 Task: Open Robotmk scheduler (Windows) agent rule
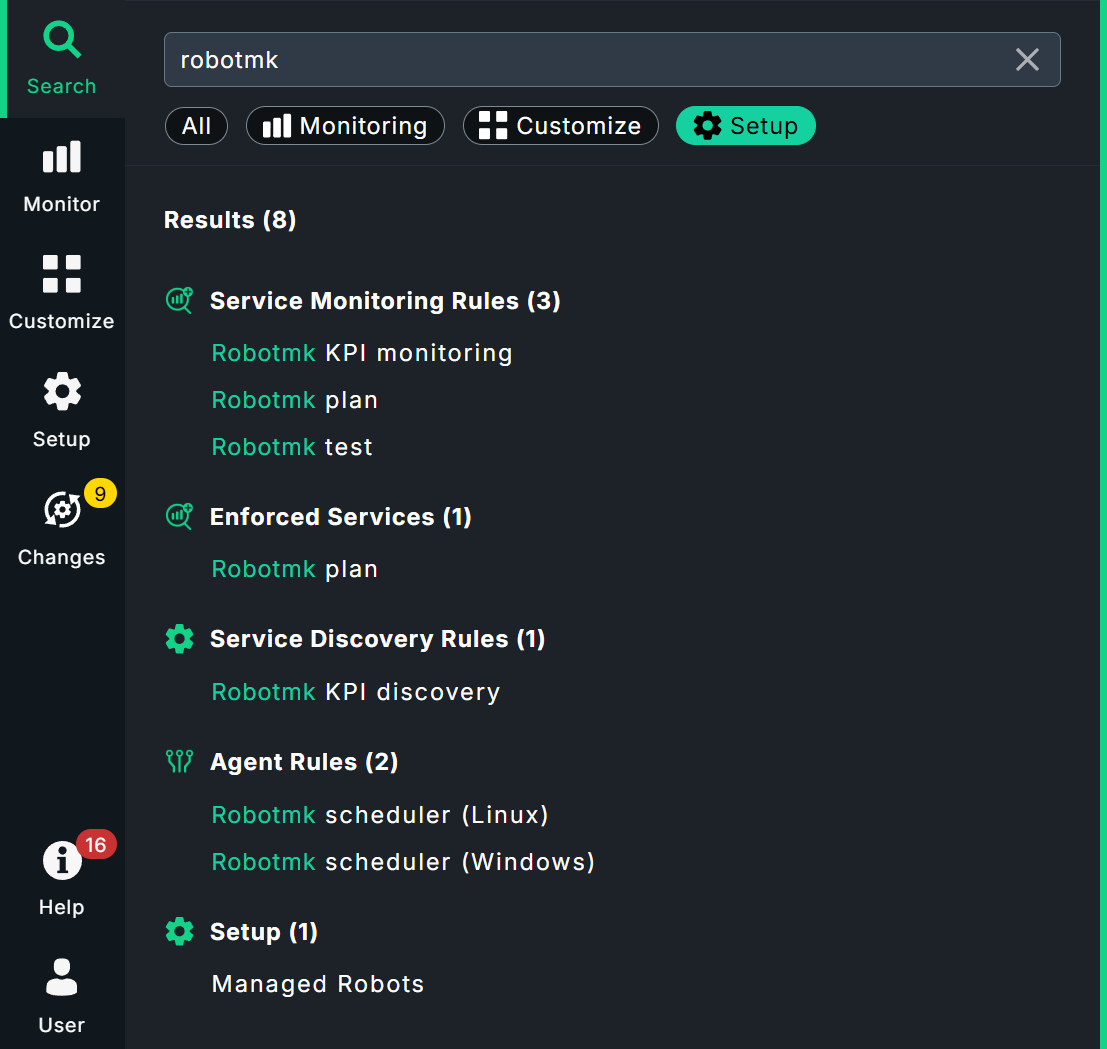(403, 861)
